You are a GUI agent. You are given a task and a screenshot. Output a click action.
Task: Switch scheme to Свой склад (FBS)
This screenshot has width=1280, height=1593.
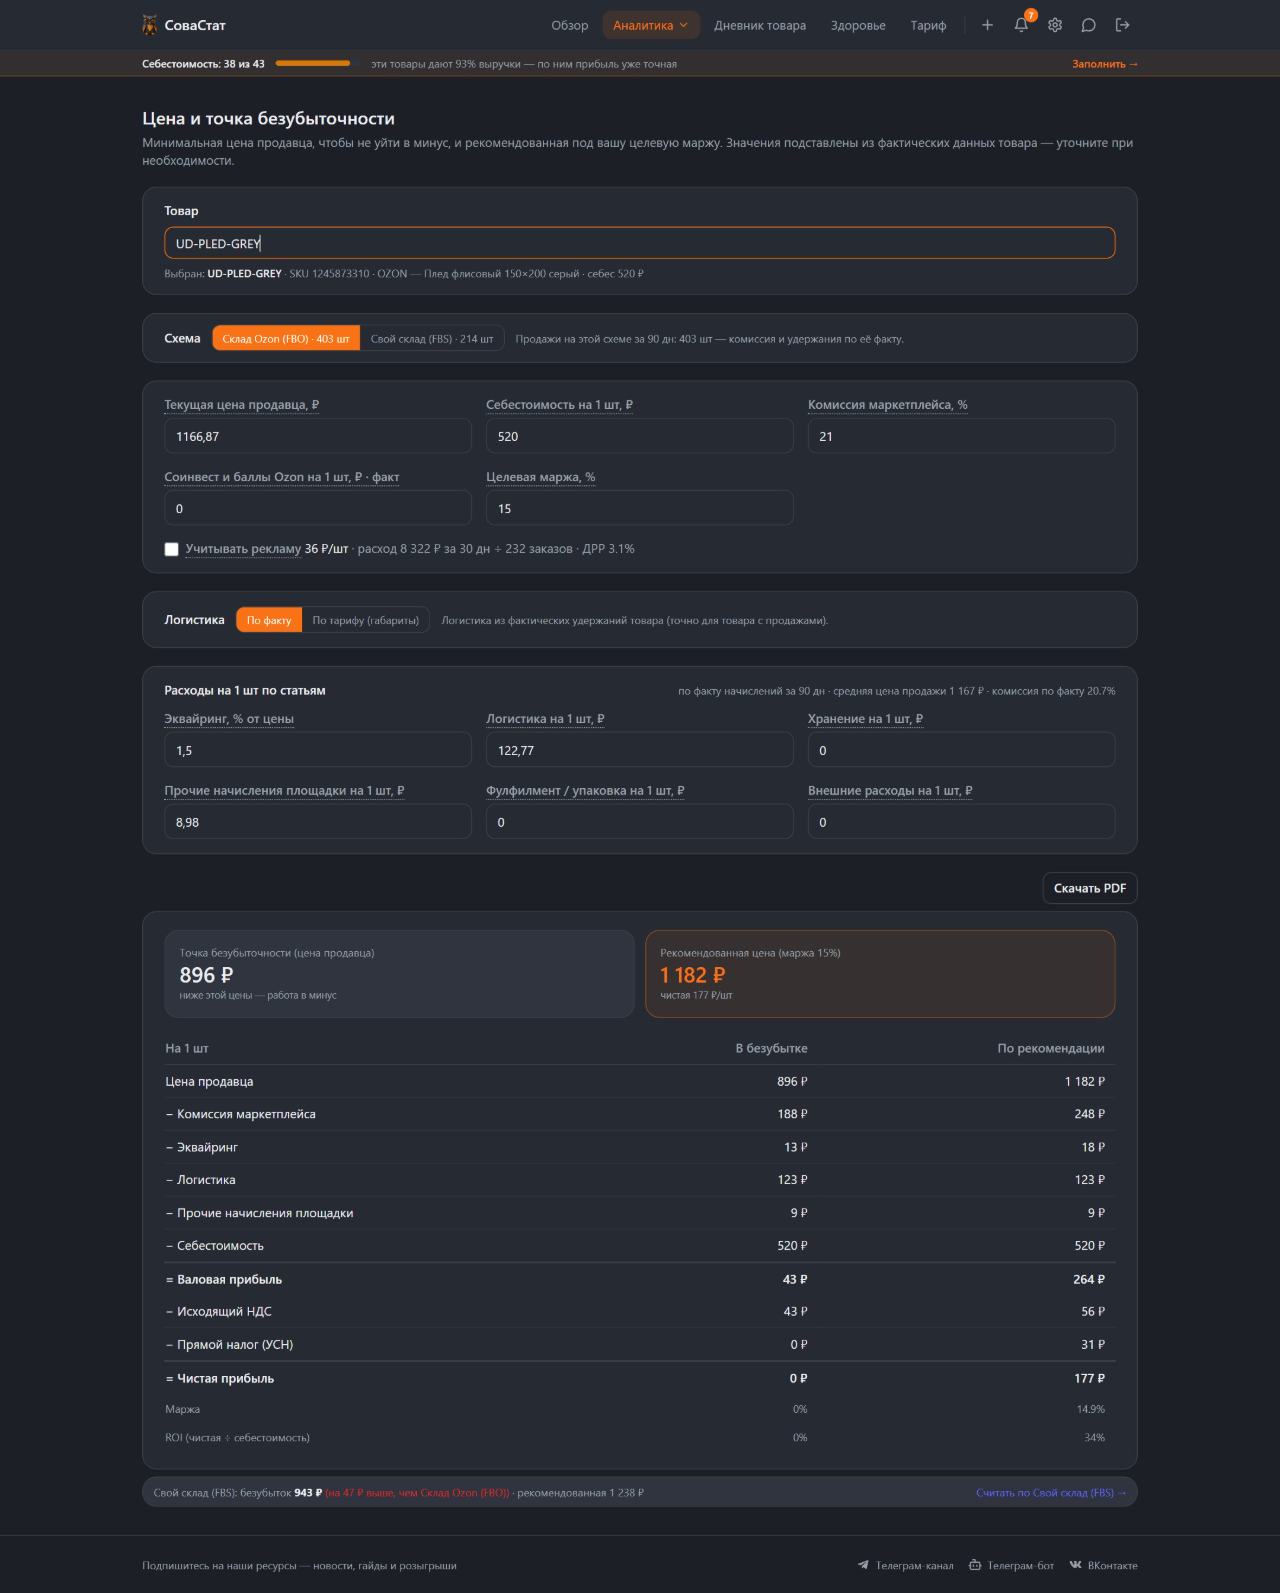(x=432, y=339)
